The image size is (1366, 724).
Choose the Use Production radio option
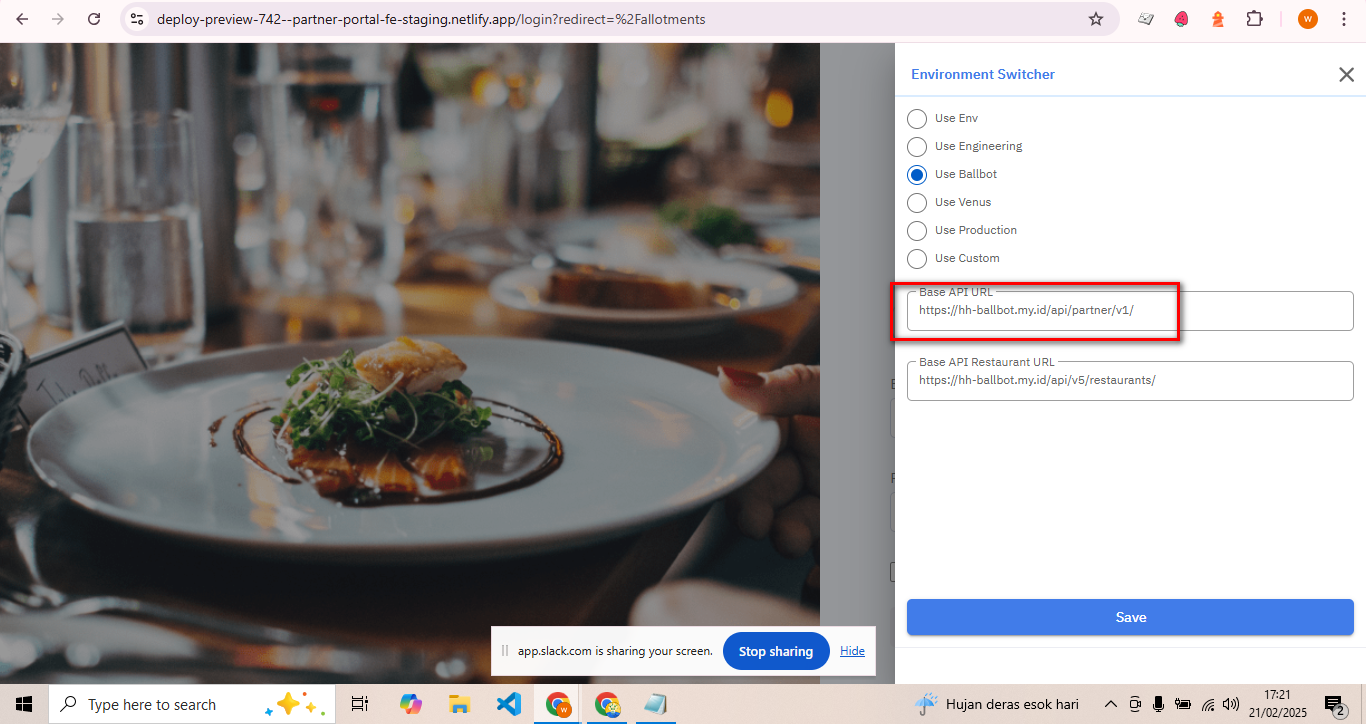tap(917, 231)
